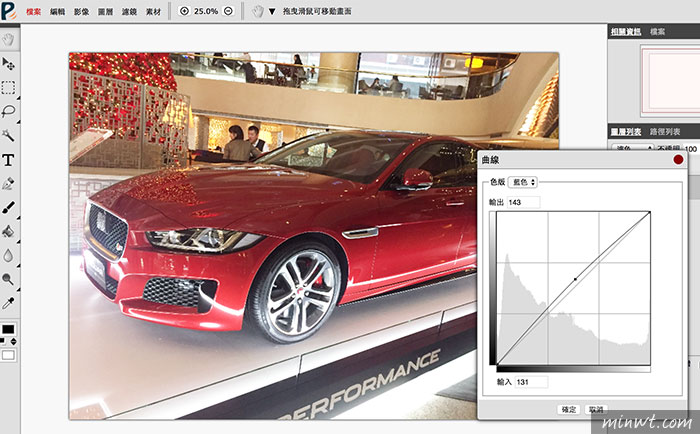Image resolution: width=700 pixels, height=434 pixels.
Task: Select the Eyedropper tool
Action: [8, 303]
